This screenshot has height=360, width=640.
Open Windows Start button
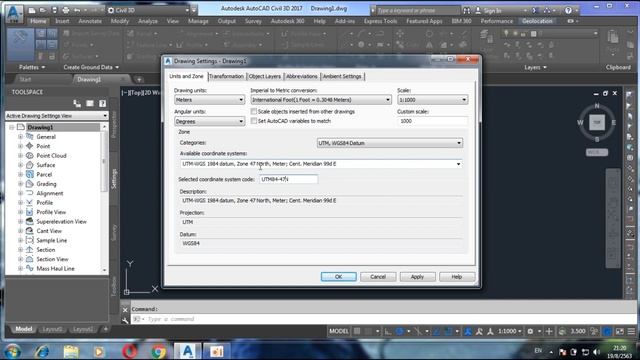pyautogui.click(x=13, y=351)
